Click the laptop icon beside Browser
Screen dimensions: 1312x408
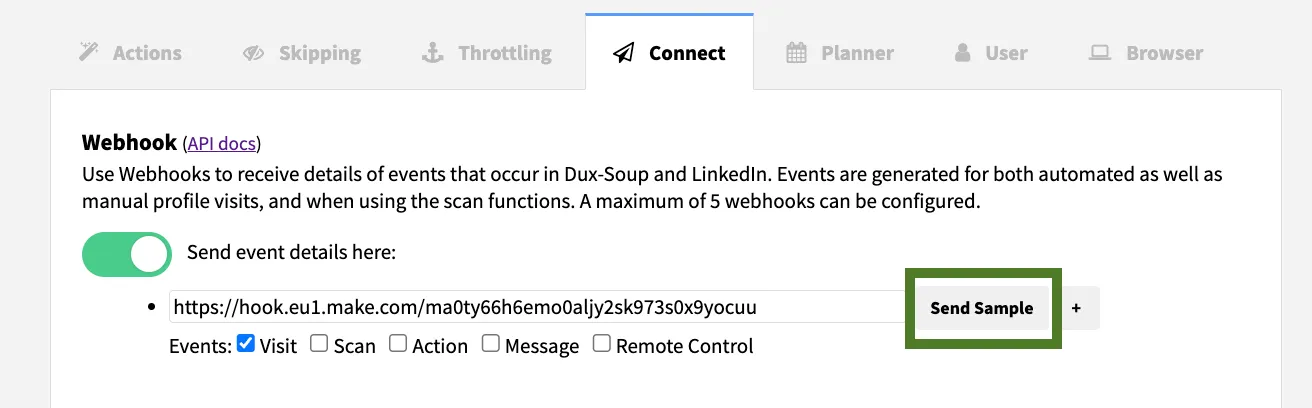(x=1100, y=53)
